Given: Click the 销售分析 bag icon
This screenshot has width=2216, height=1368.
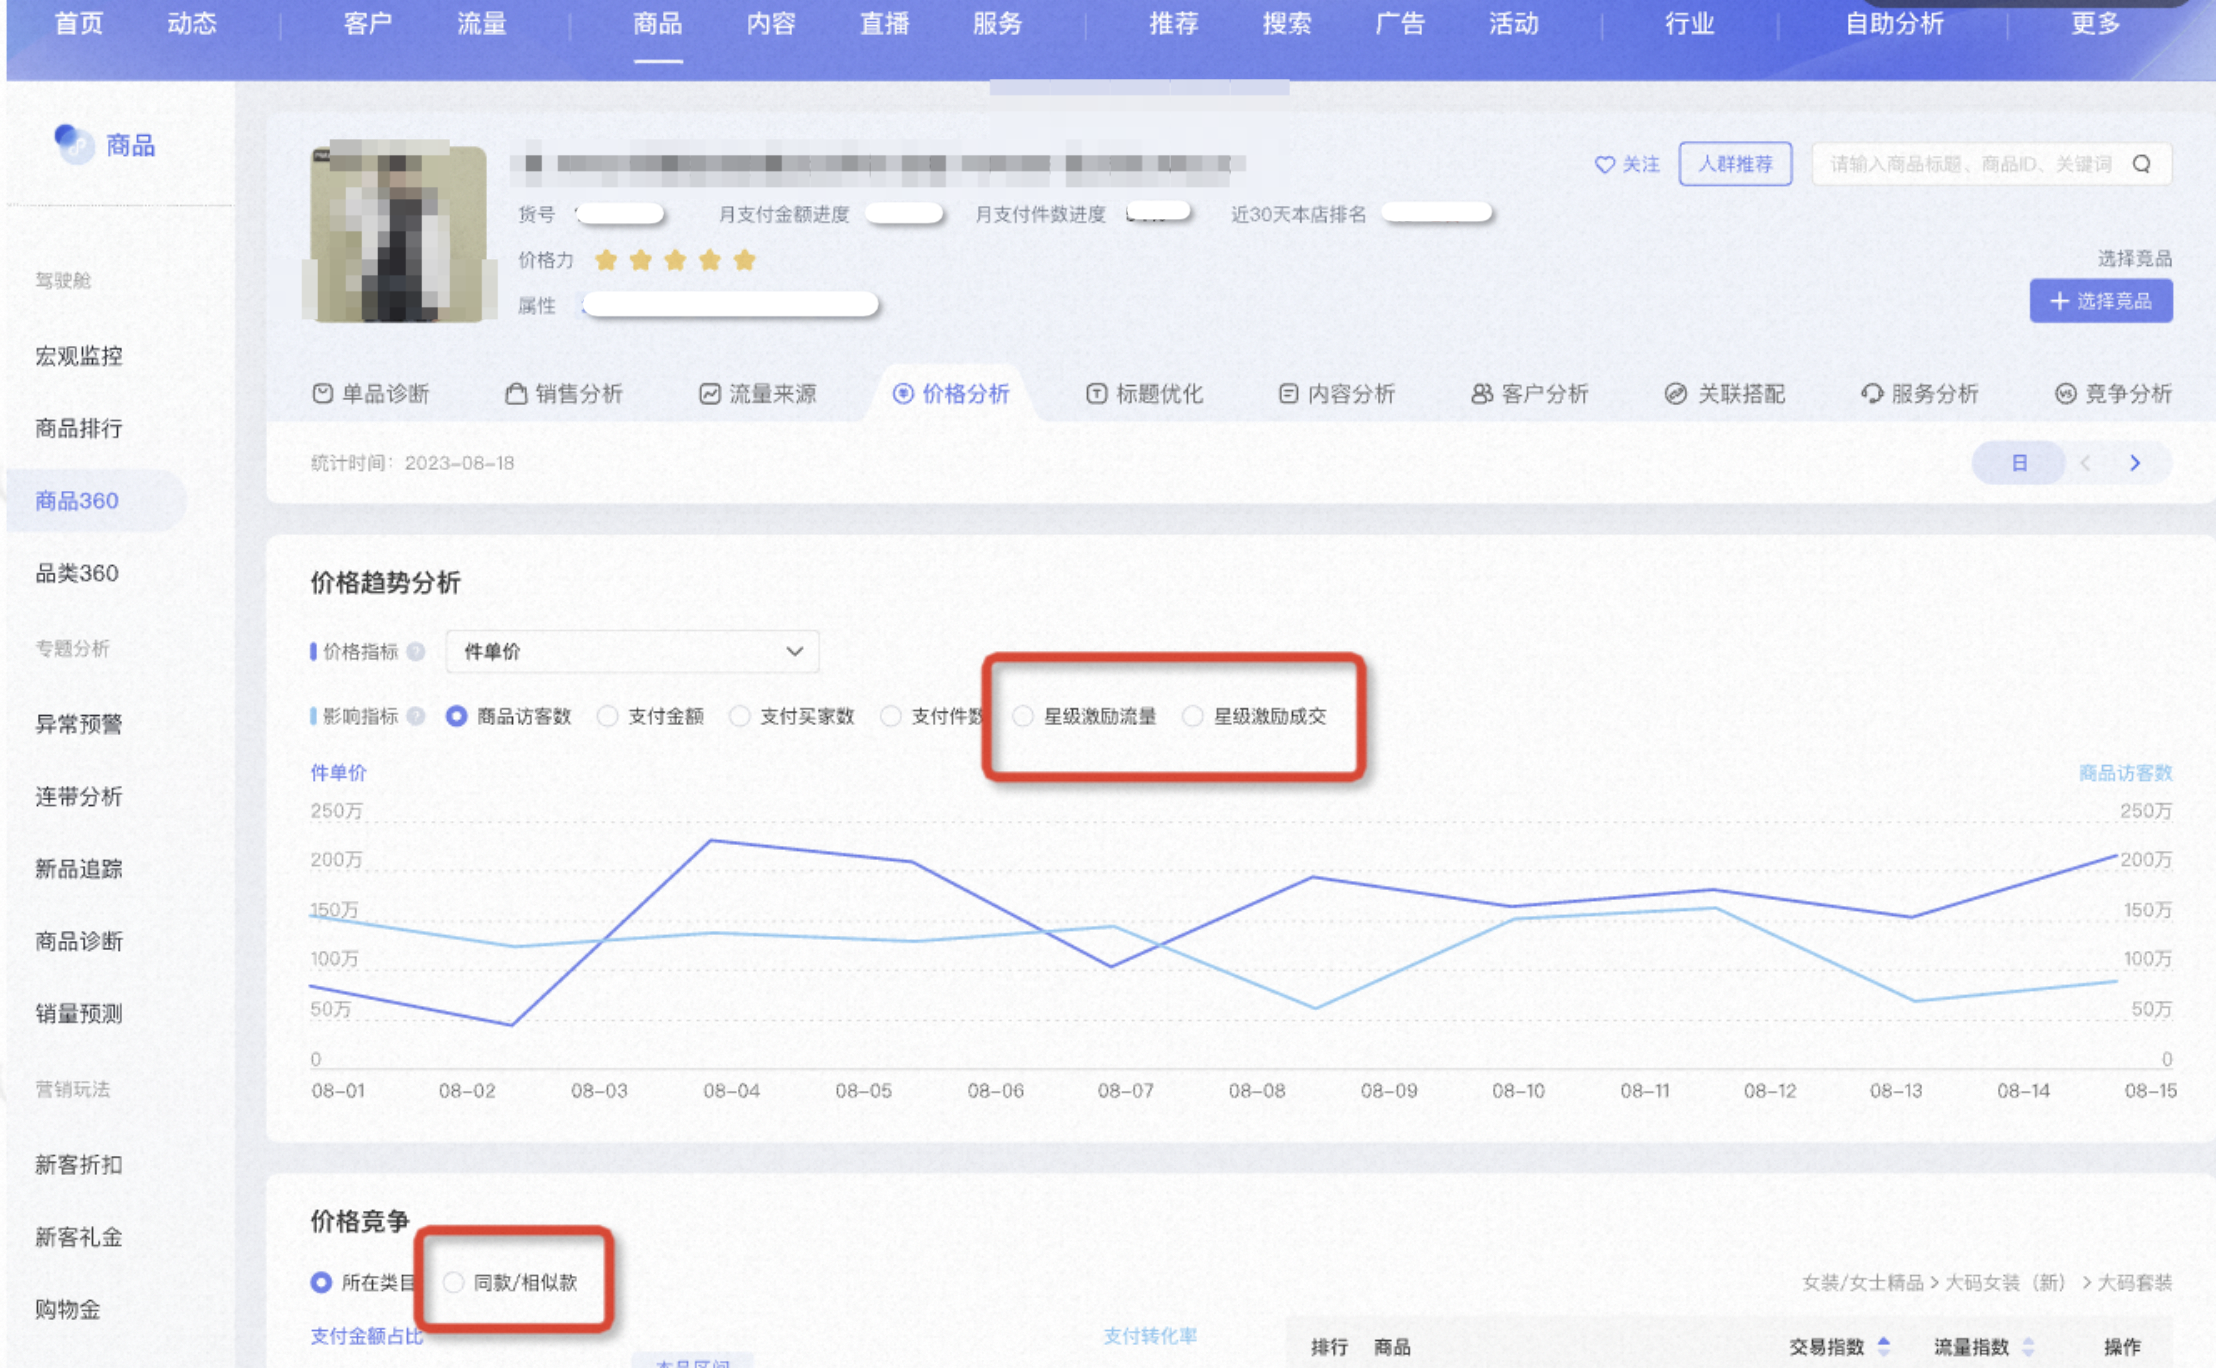Looking at the screenshot, I should coord(516,393).
